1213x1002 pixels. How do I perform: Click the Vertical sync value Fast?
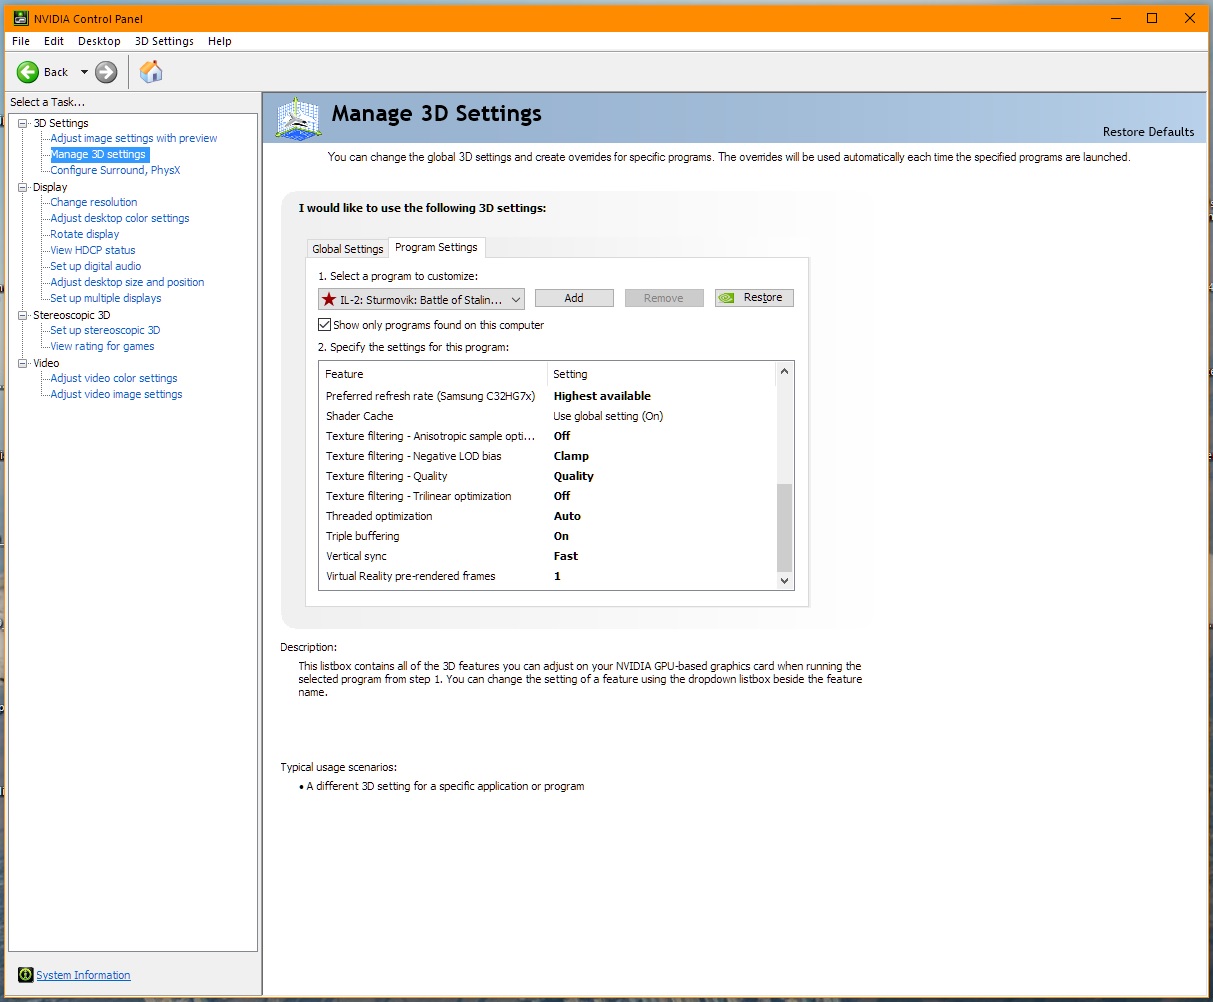tap(566, 556)
